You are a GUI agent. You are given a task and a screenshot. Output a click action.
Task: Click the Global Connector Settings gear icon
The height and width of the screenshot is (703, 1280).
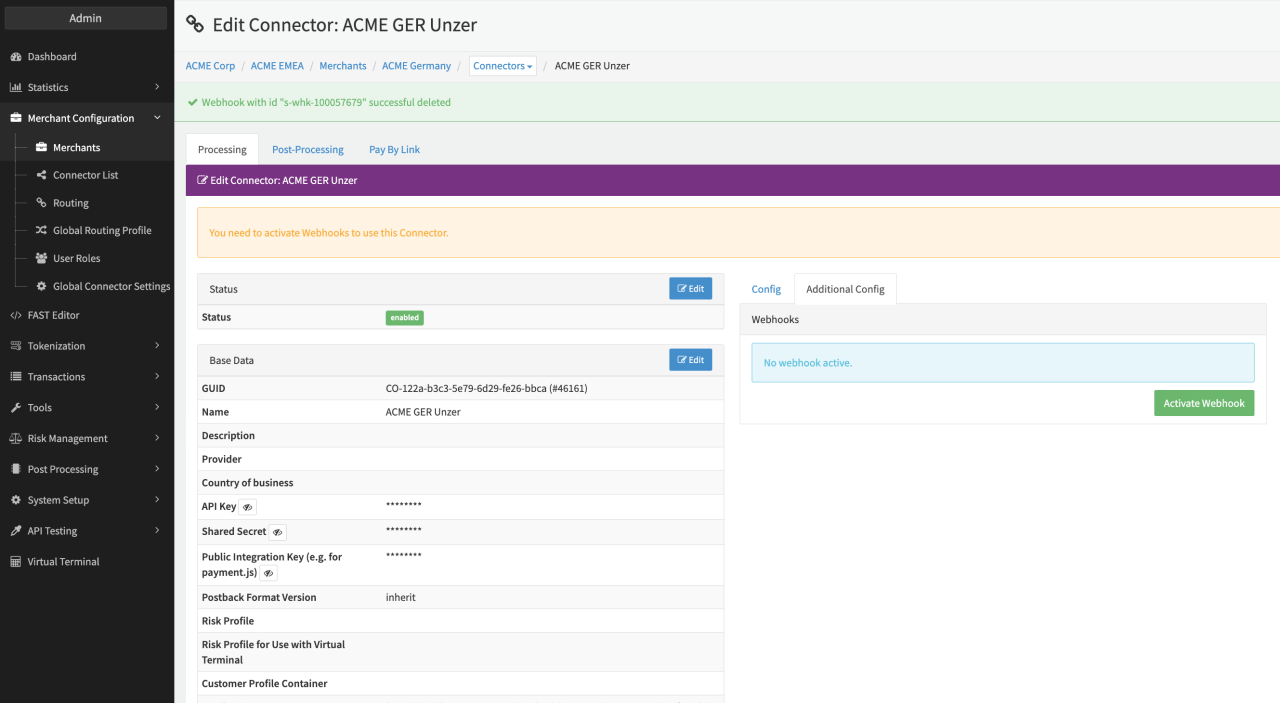[x=41, y=286]
